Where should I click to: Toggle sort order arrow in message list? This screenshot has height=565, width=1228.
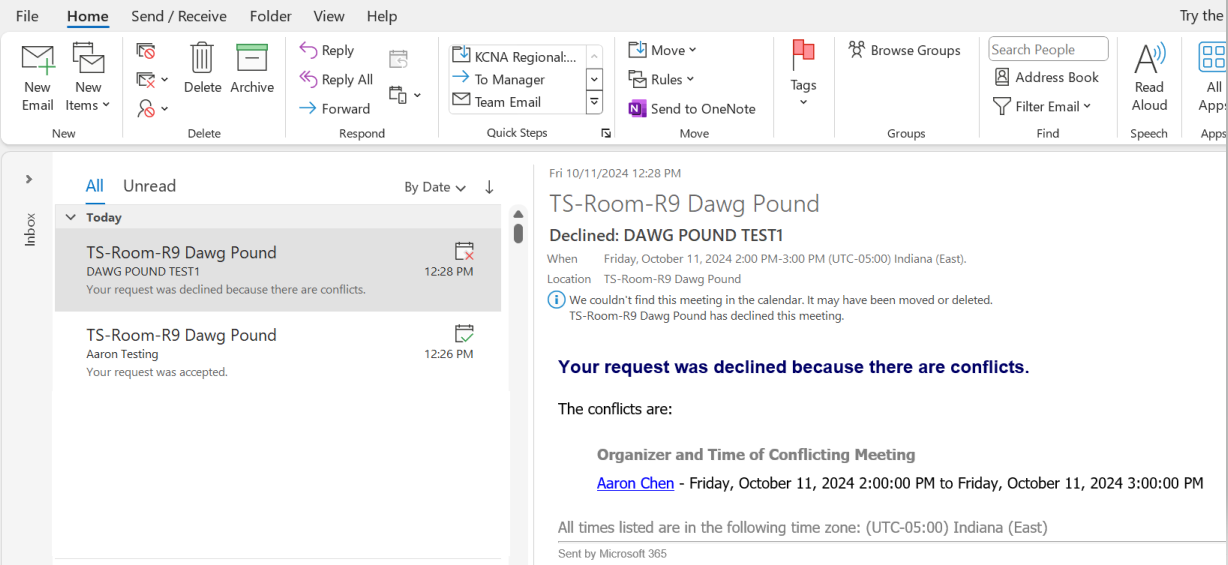[x=489, y=187]
